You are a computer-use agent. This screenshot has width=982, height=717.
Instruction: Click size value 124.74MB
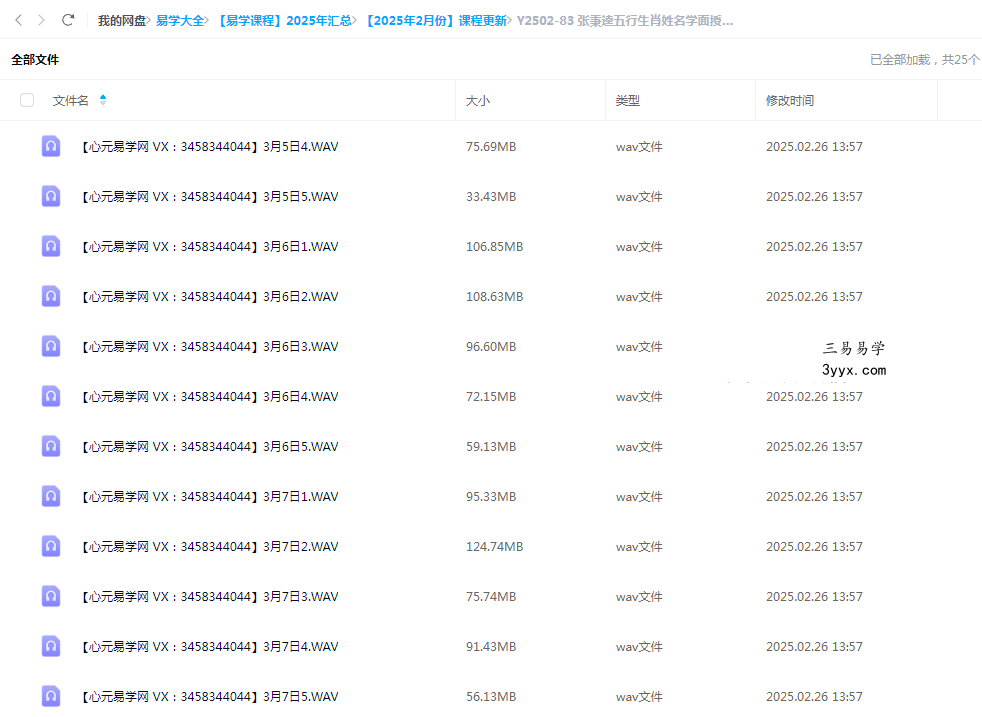[494, 547]
